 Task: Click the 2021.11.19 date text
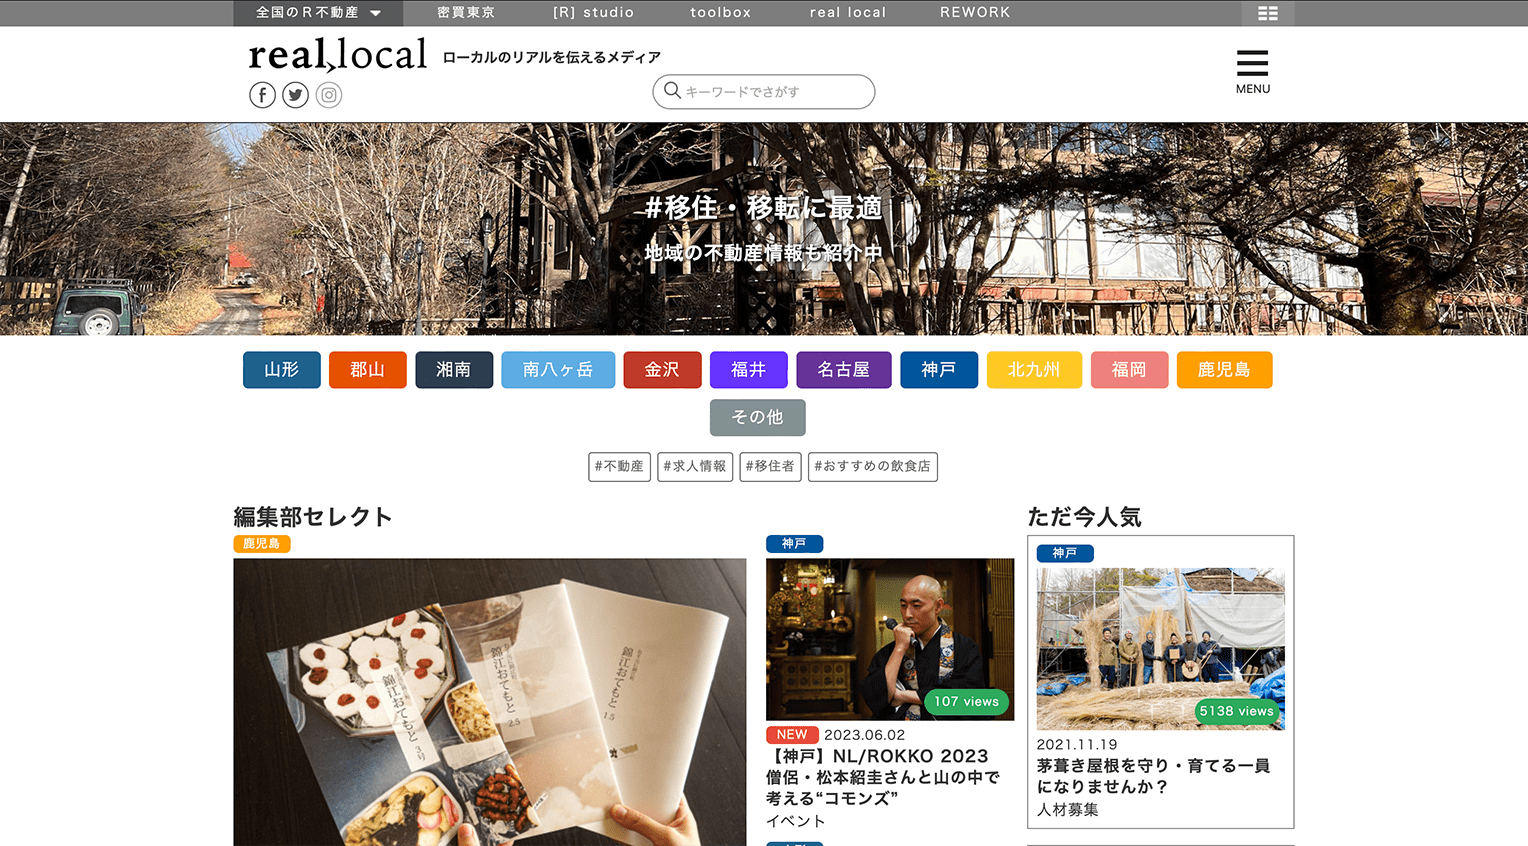tap(1077, 744)
